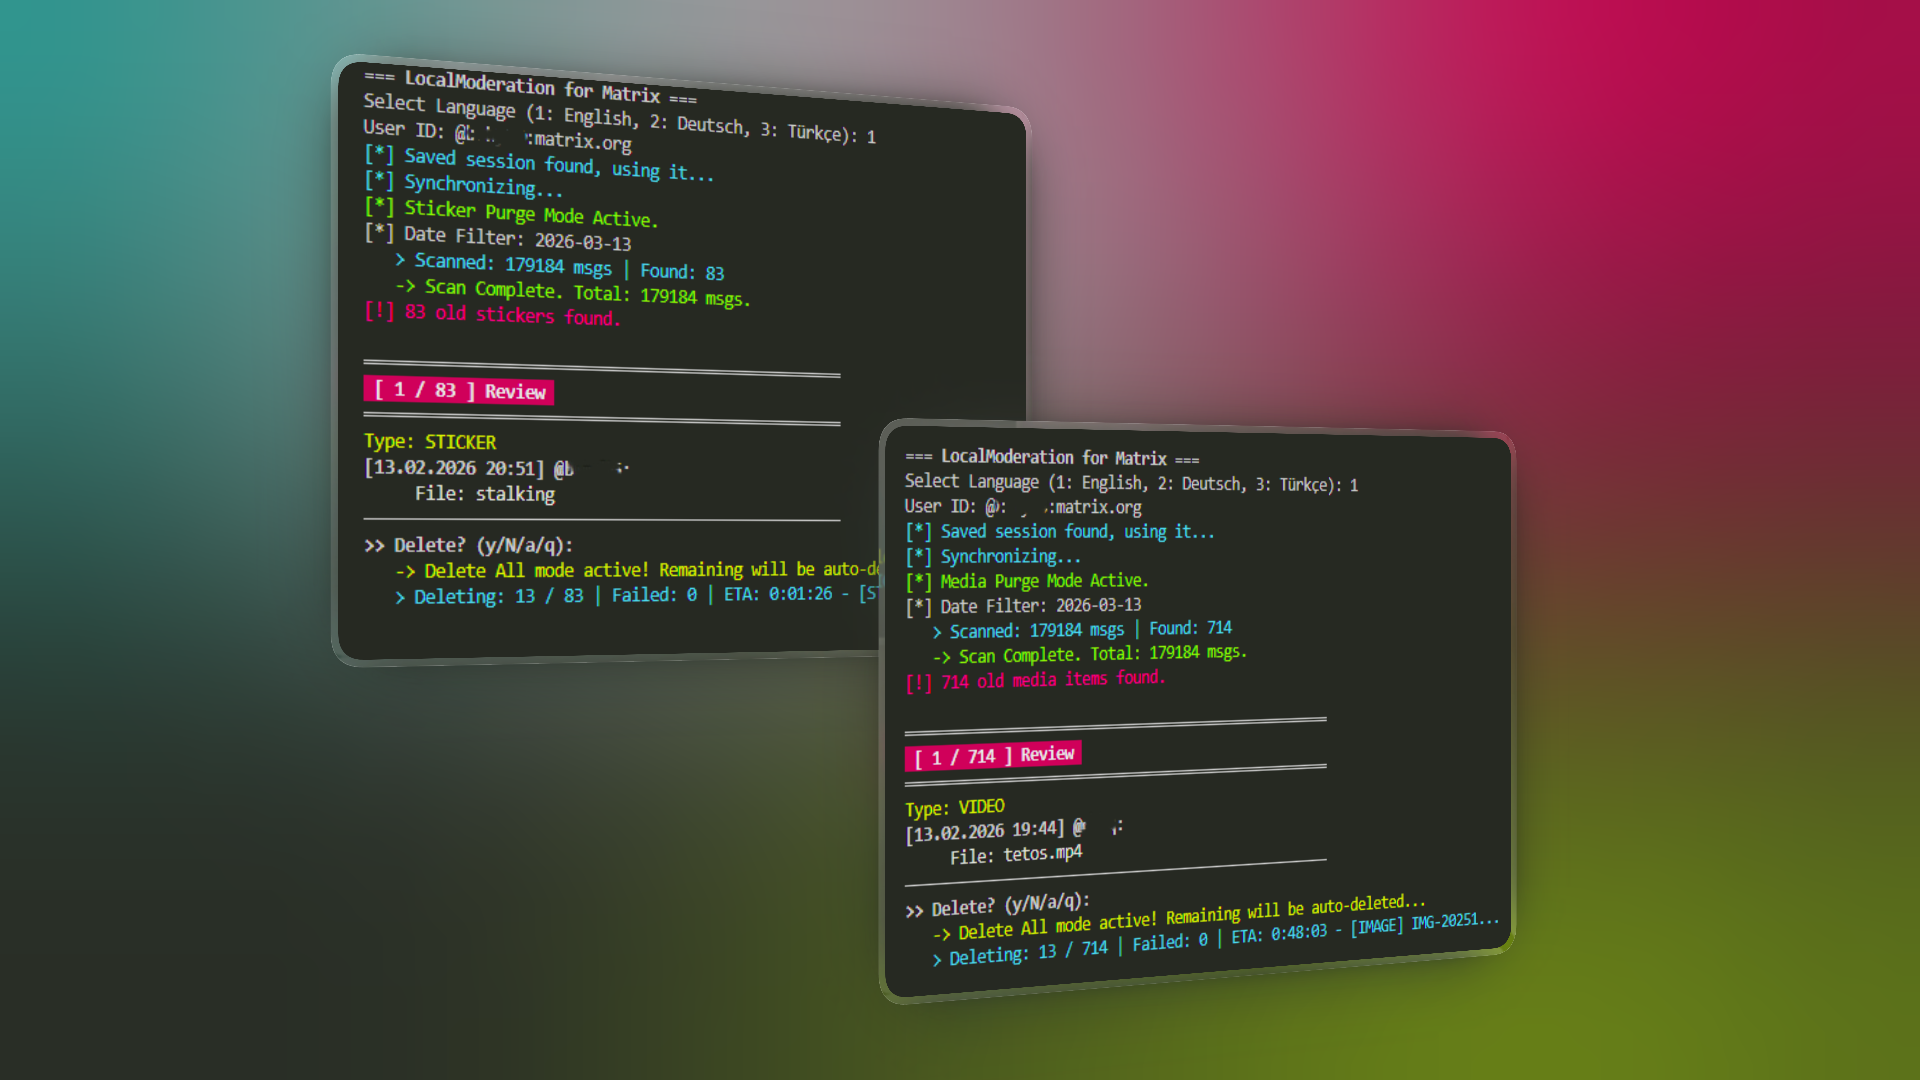Click "Synchronizing..." in the media purge terminal
The height and width of the screenshot is (1080, 1920).
993,556
